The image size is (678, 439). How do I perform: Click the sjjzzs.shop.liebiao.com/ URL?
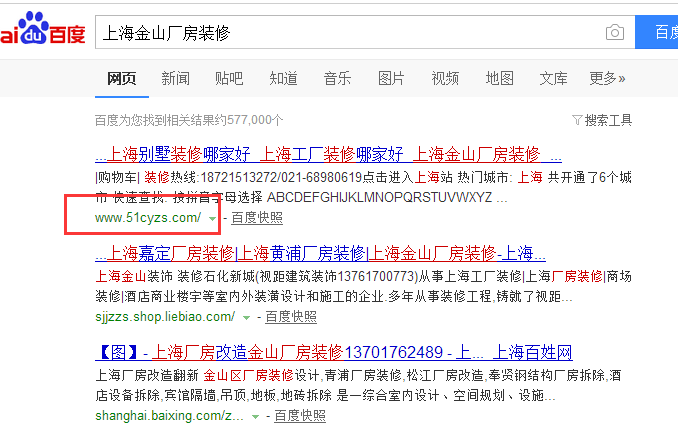165,317
